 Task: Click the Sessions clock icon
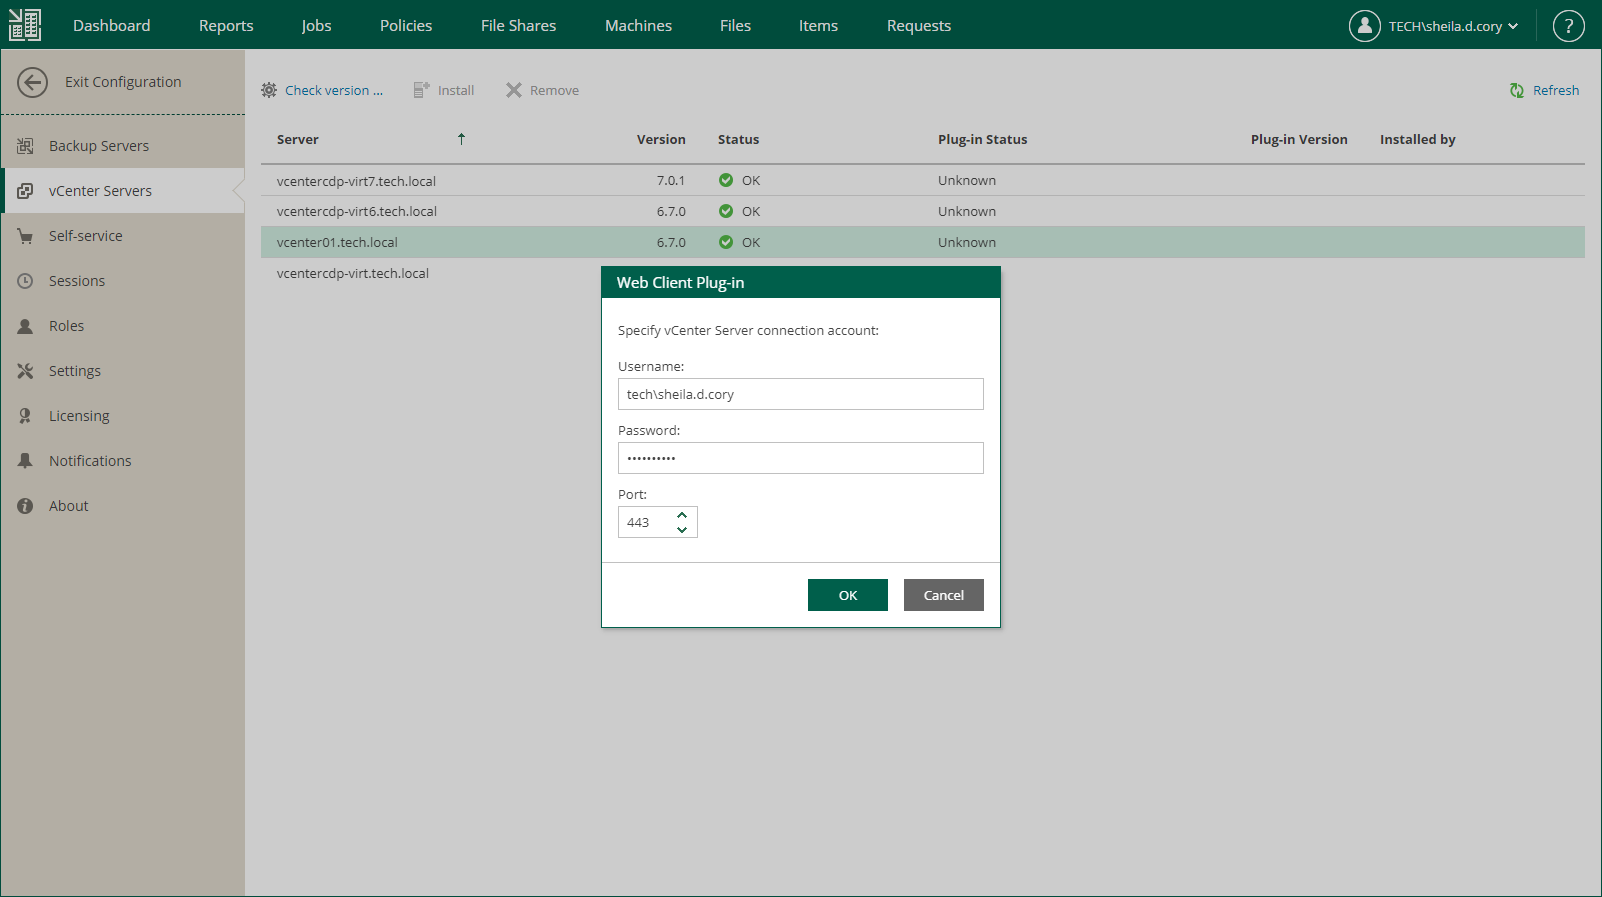pos(25,281)
